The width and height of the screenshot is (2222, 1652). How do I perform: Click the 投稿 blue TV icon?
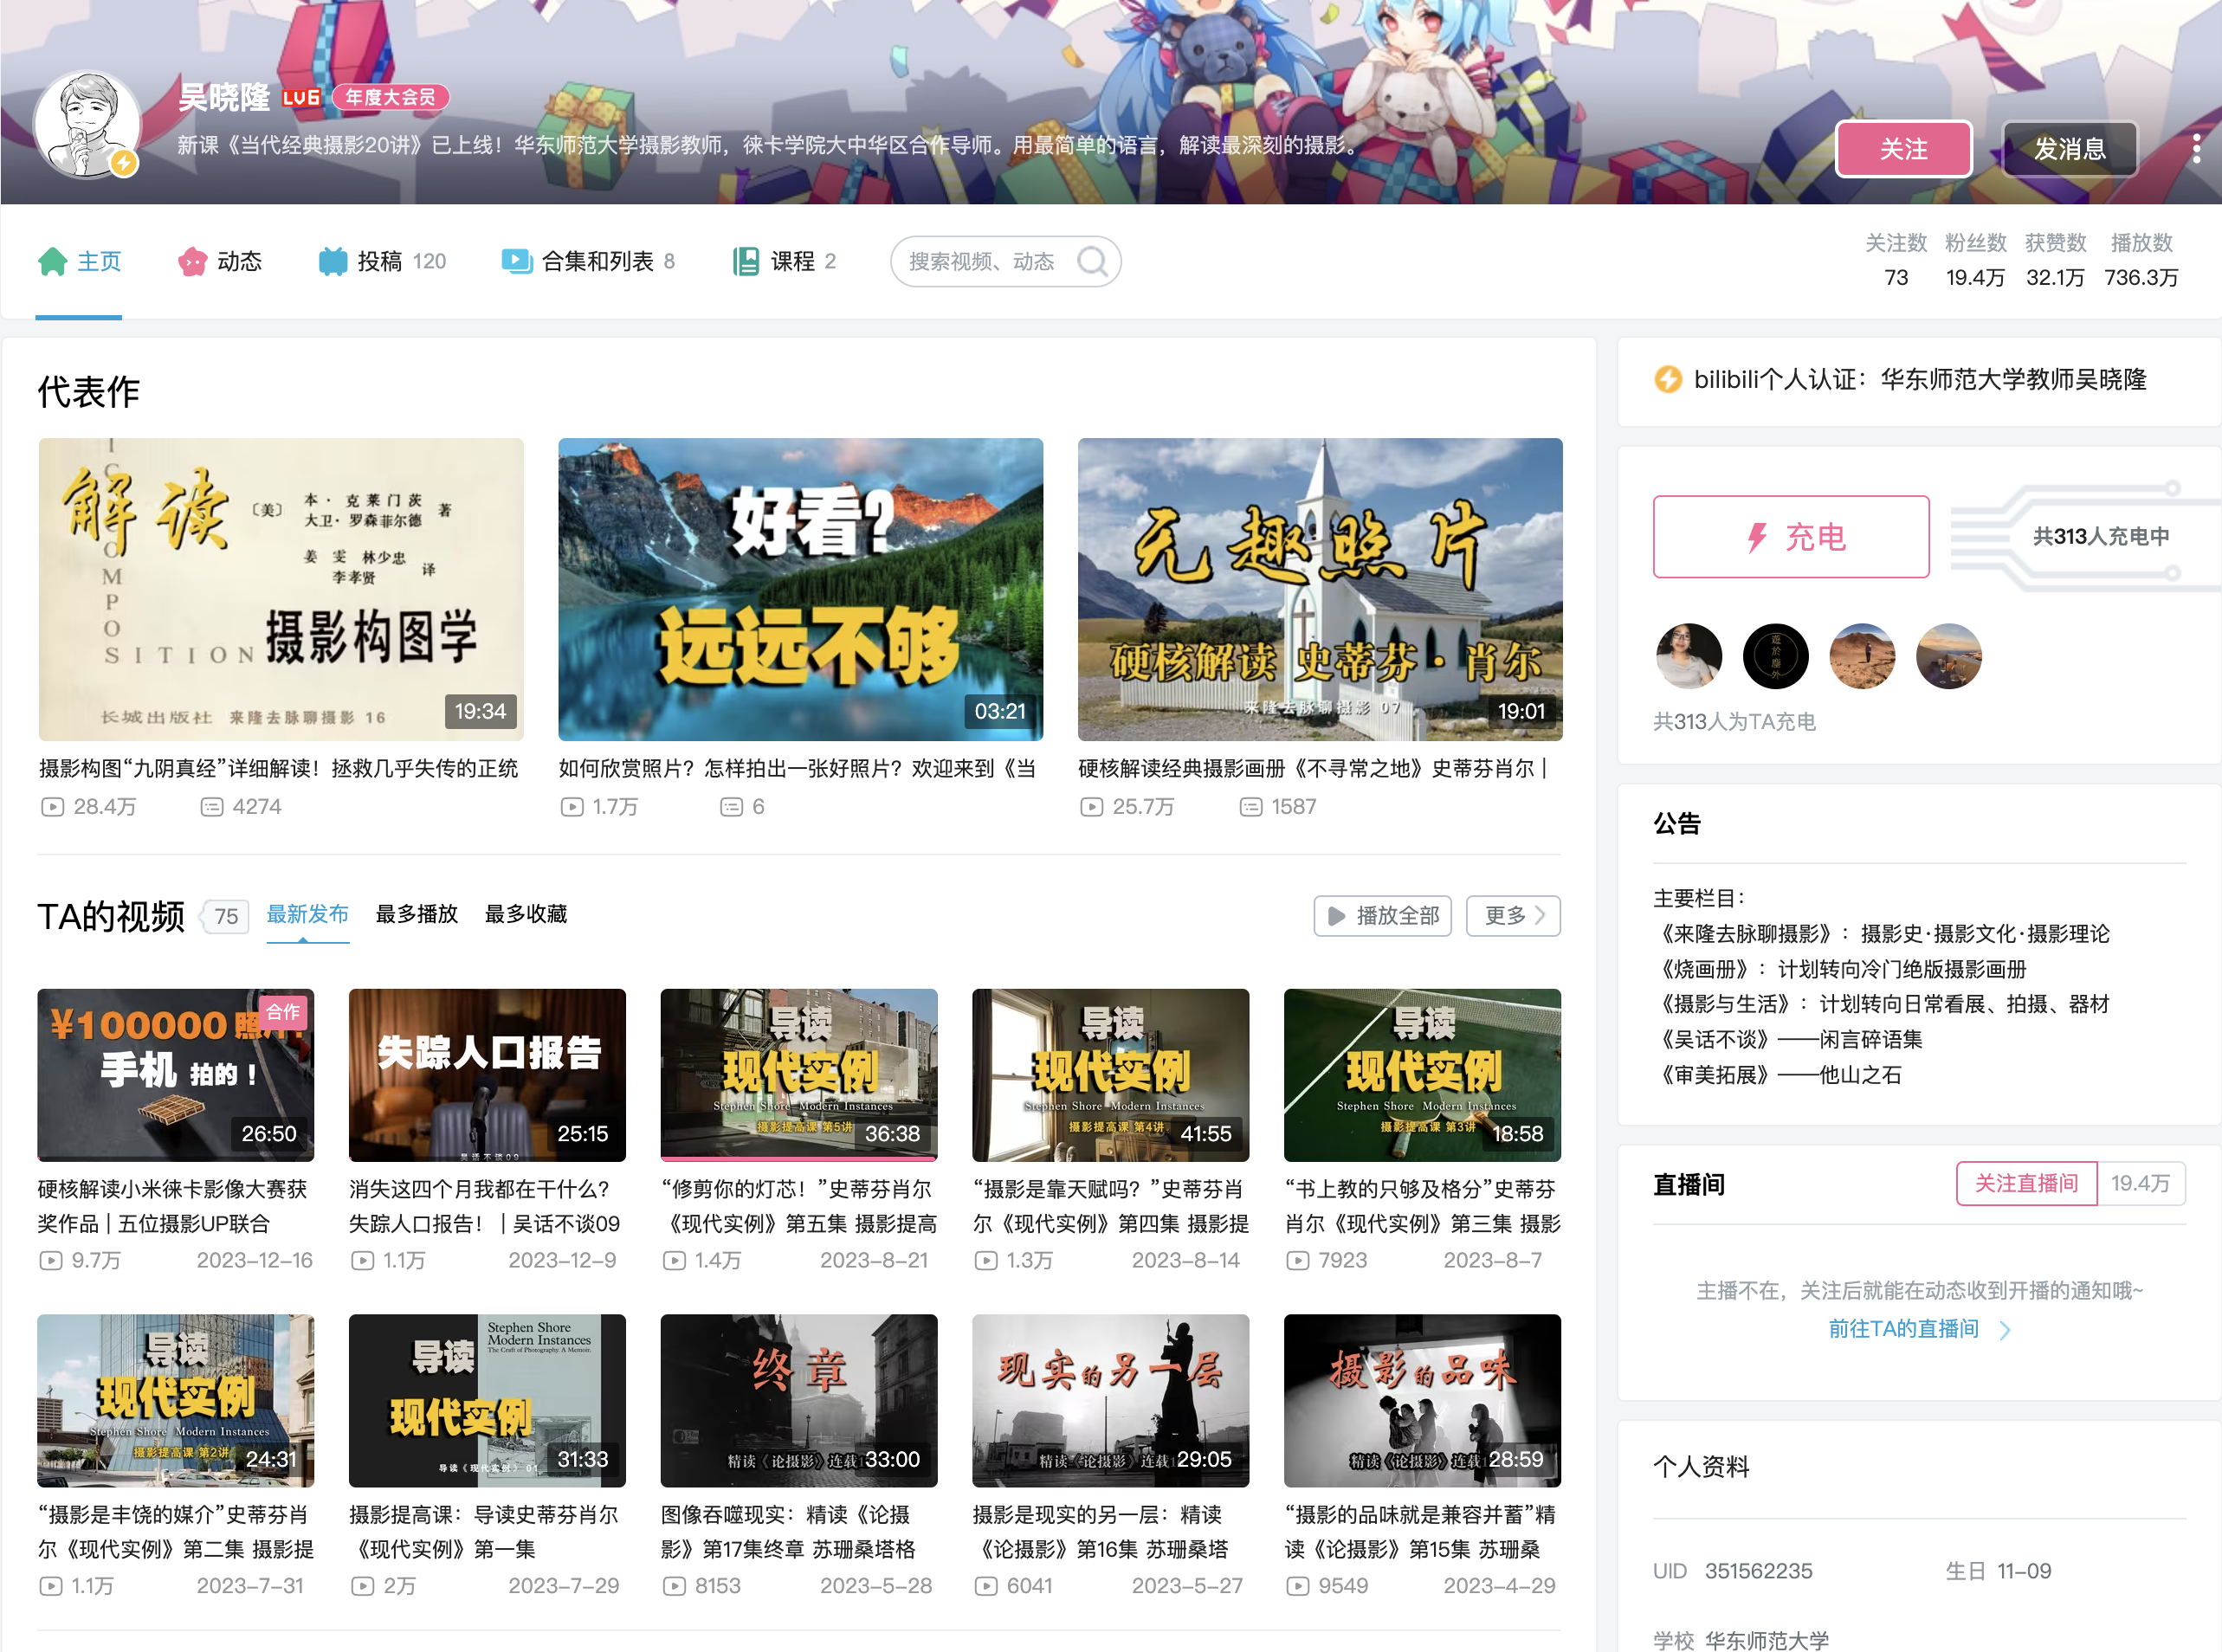point(333,262)
